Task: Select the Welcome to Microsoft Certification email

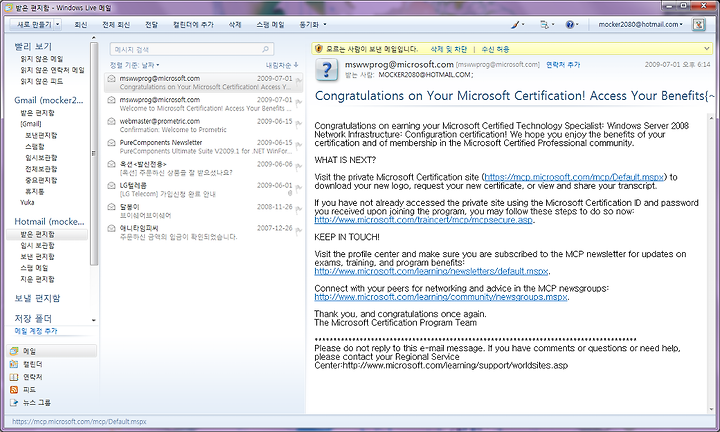Action: click(203, 104)
